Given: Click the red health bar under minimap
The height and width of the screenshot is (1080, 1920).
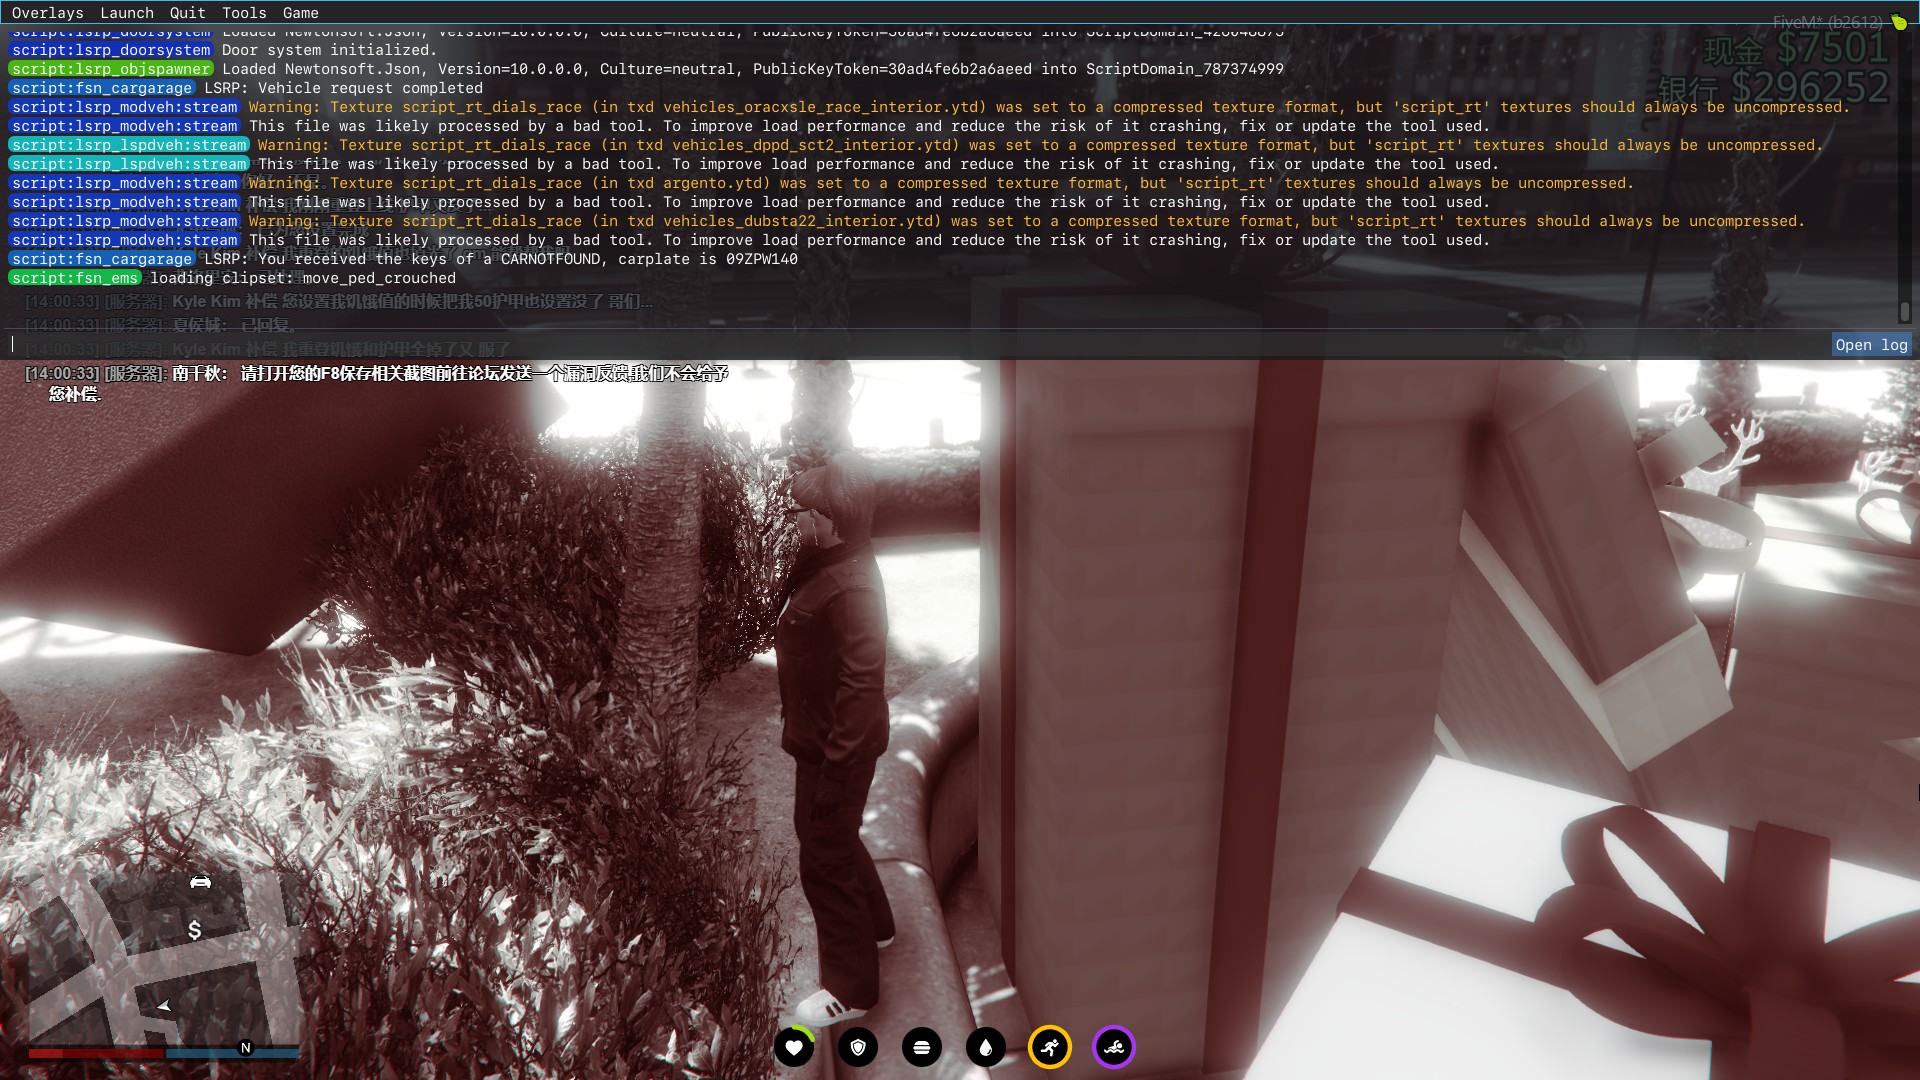Looking at the screenshot, I should tap(96, 1053).
